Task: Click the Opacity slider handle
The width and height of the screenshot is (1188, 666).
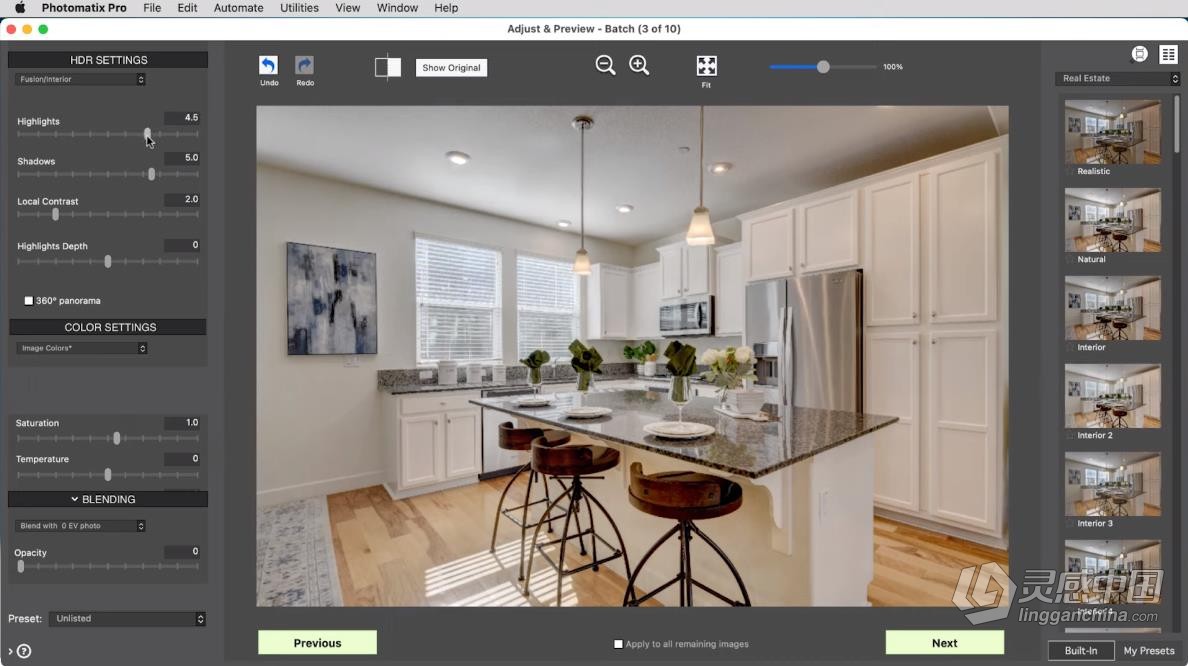Action: point(20,566)
